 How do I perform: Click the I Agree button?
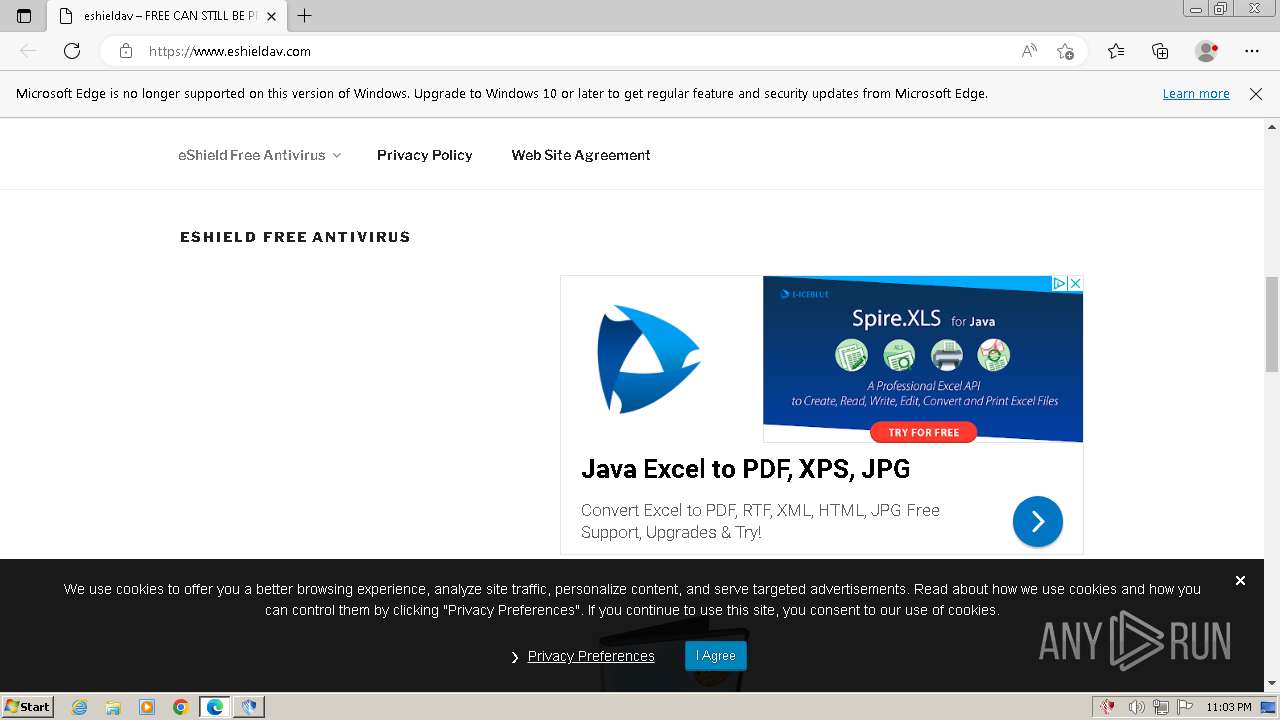716,656
